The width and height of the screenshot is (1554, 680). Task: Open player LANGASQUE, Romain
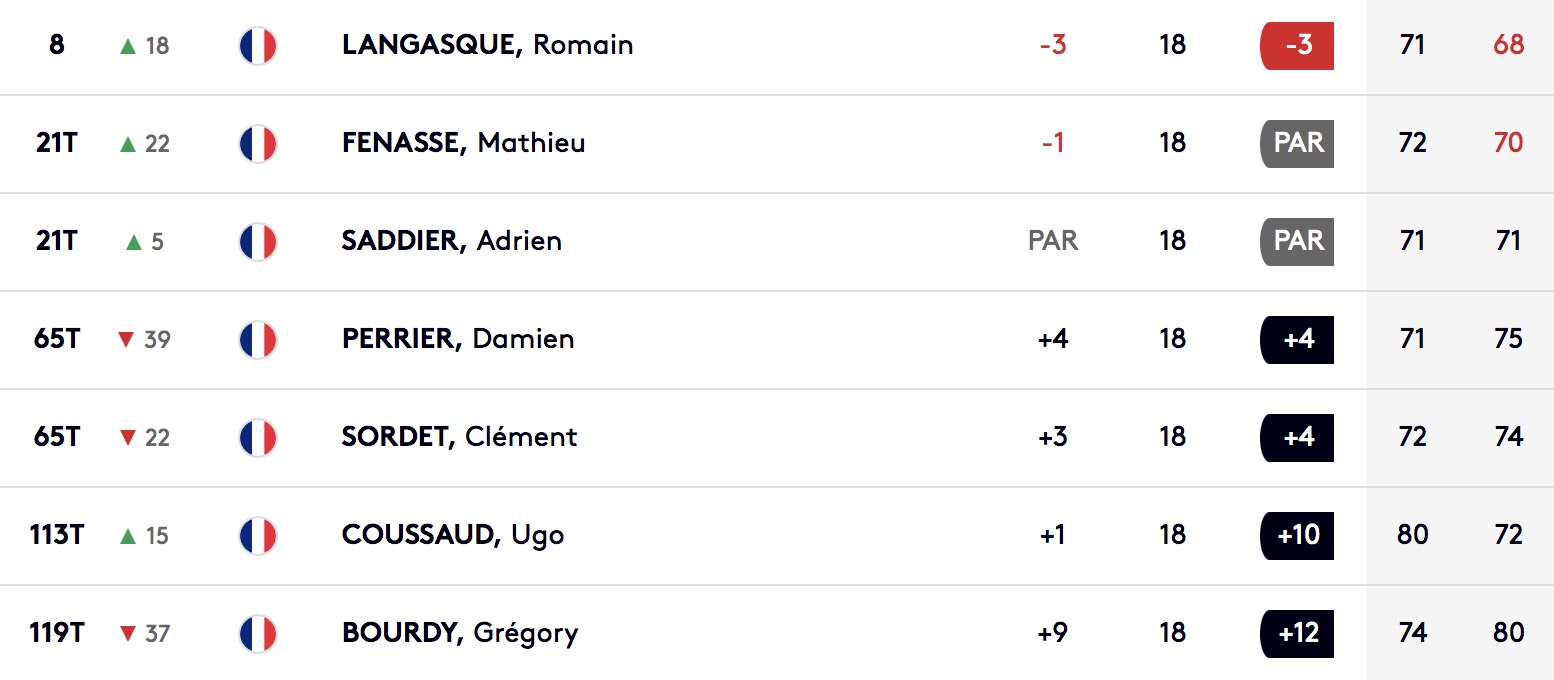tap(487, 46)
